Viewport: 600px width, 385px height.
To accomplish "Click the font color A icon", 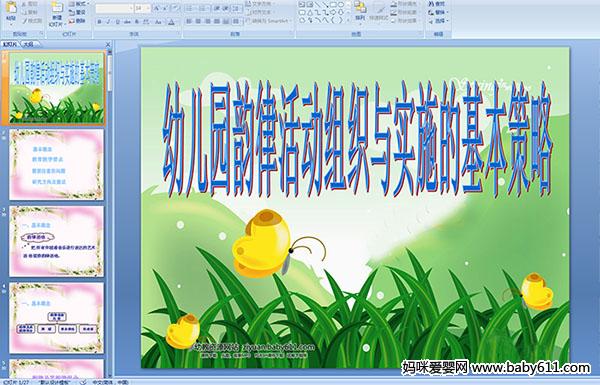I will 171,22.
